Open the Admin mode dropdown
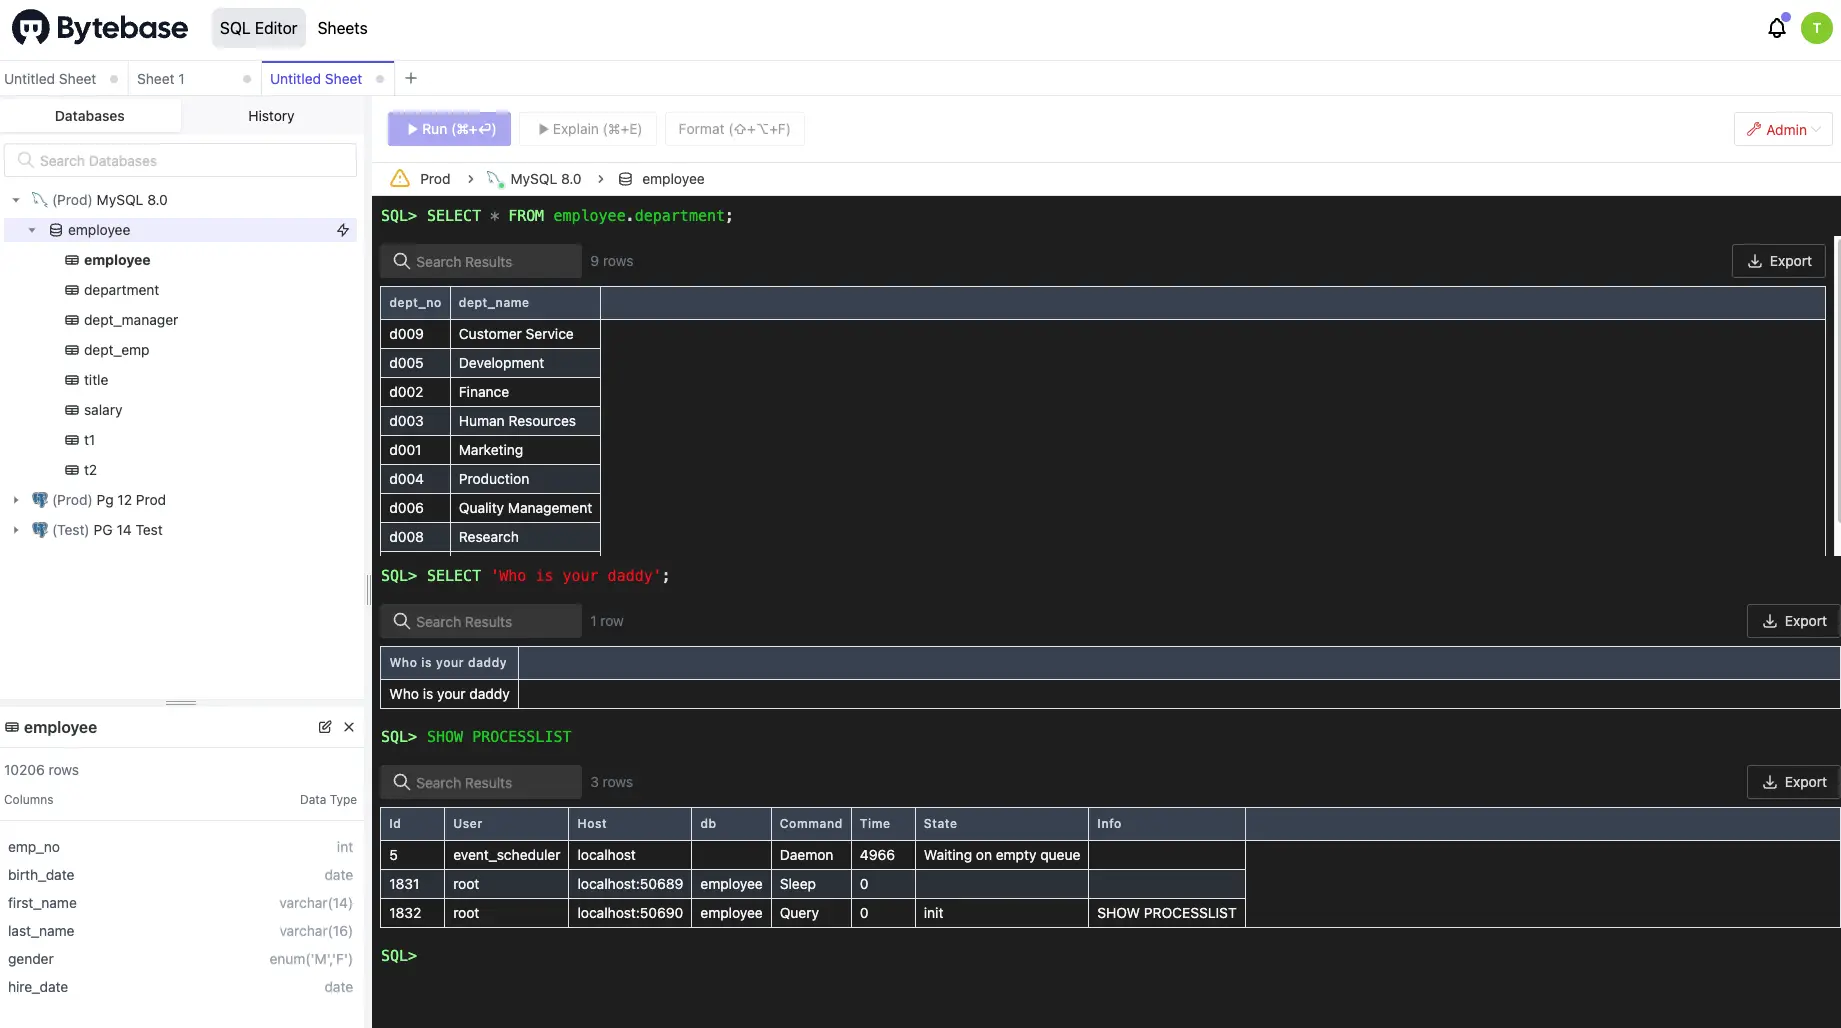The width and height of the screenshot is (1841, 1028). [1783, 129]
